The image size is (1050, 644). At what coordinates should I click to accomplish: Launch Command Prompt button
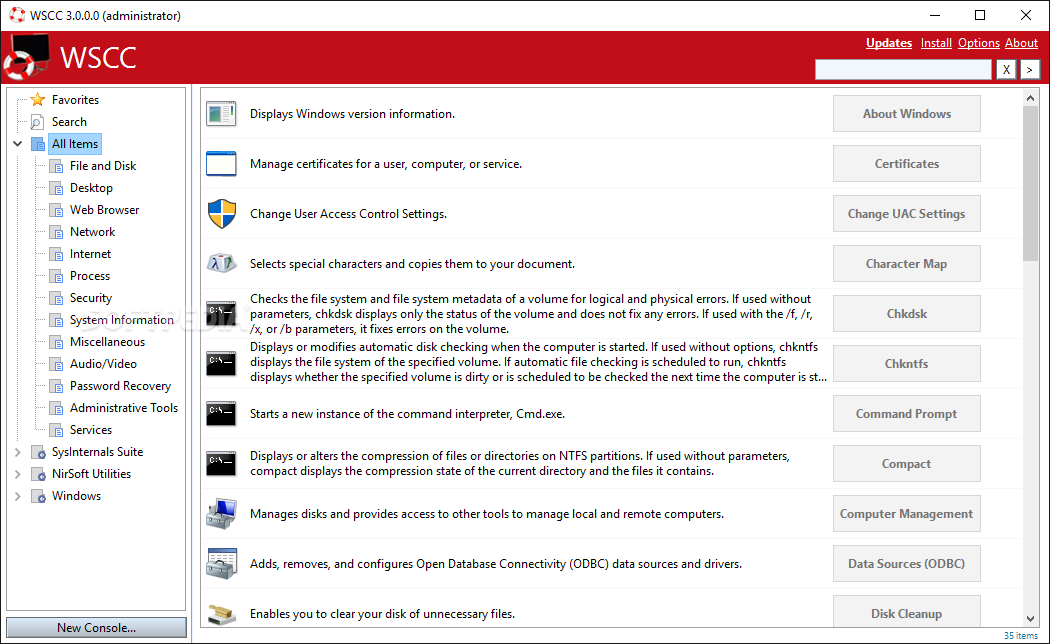[907, 414]
